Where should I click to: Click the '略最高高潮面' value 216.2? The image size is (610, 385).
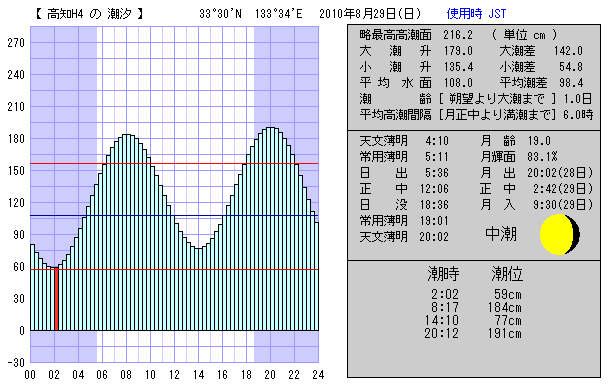point(458,35)
